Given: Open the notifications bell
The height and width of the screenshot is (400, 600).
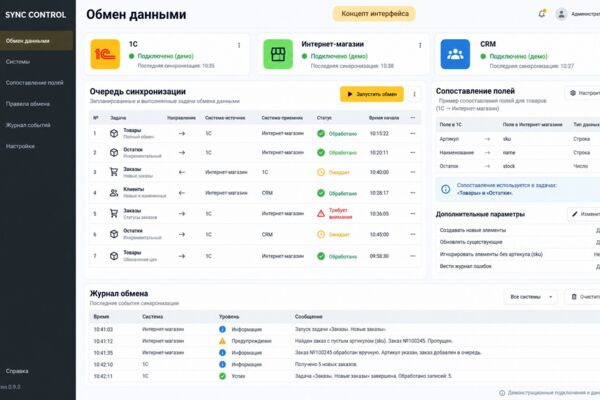Looking at the screenshot, I should 541,14.
